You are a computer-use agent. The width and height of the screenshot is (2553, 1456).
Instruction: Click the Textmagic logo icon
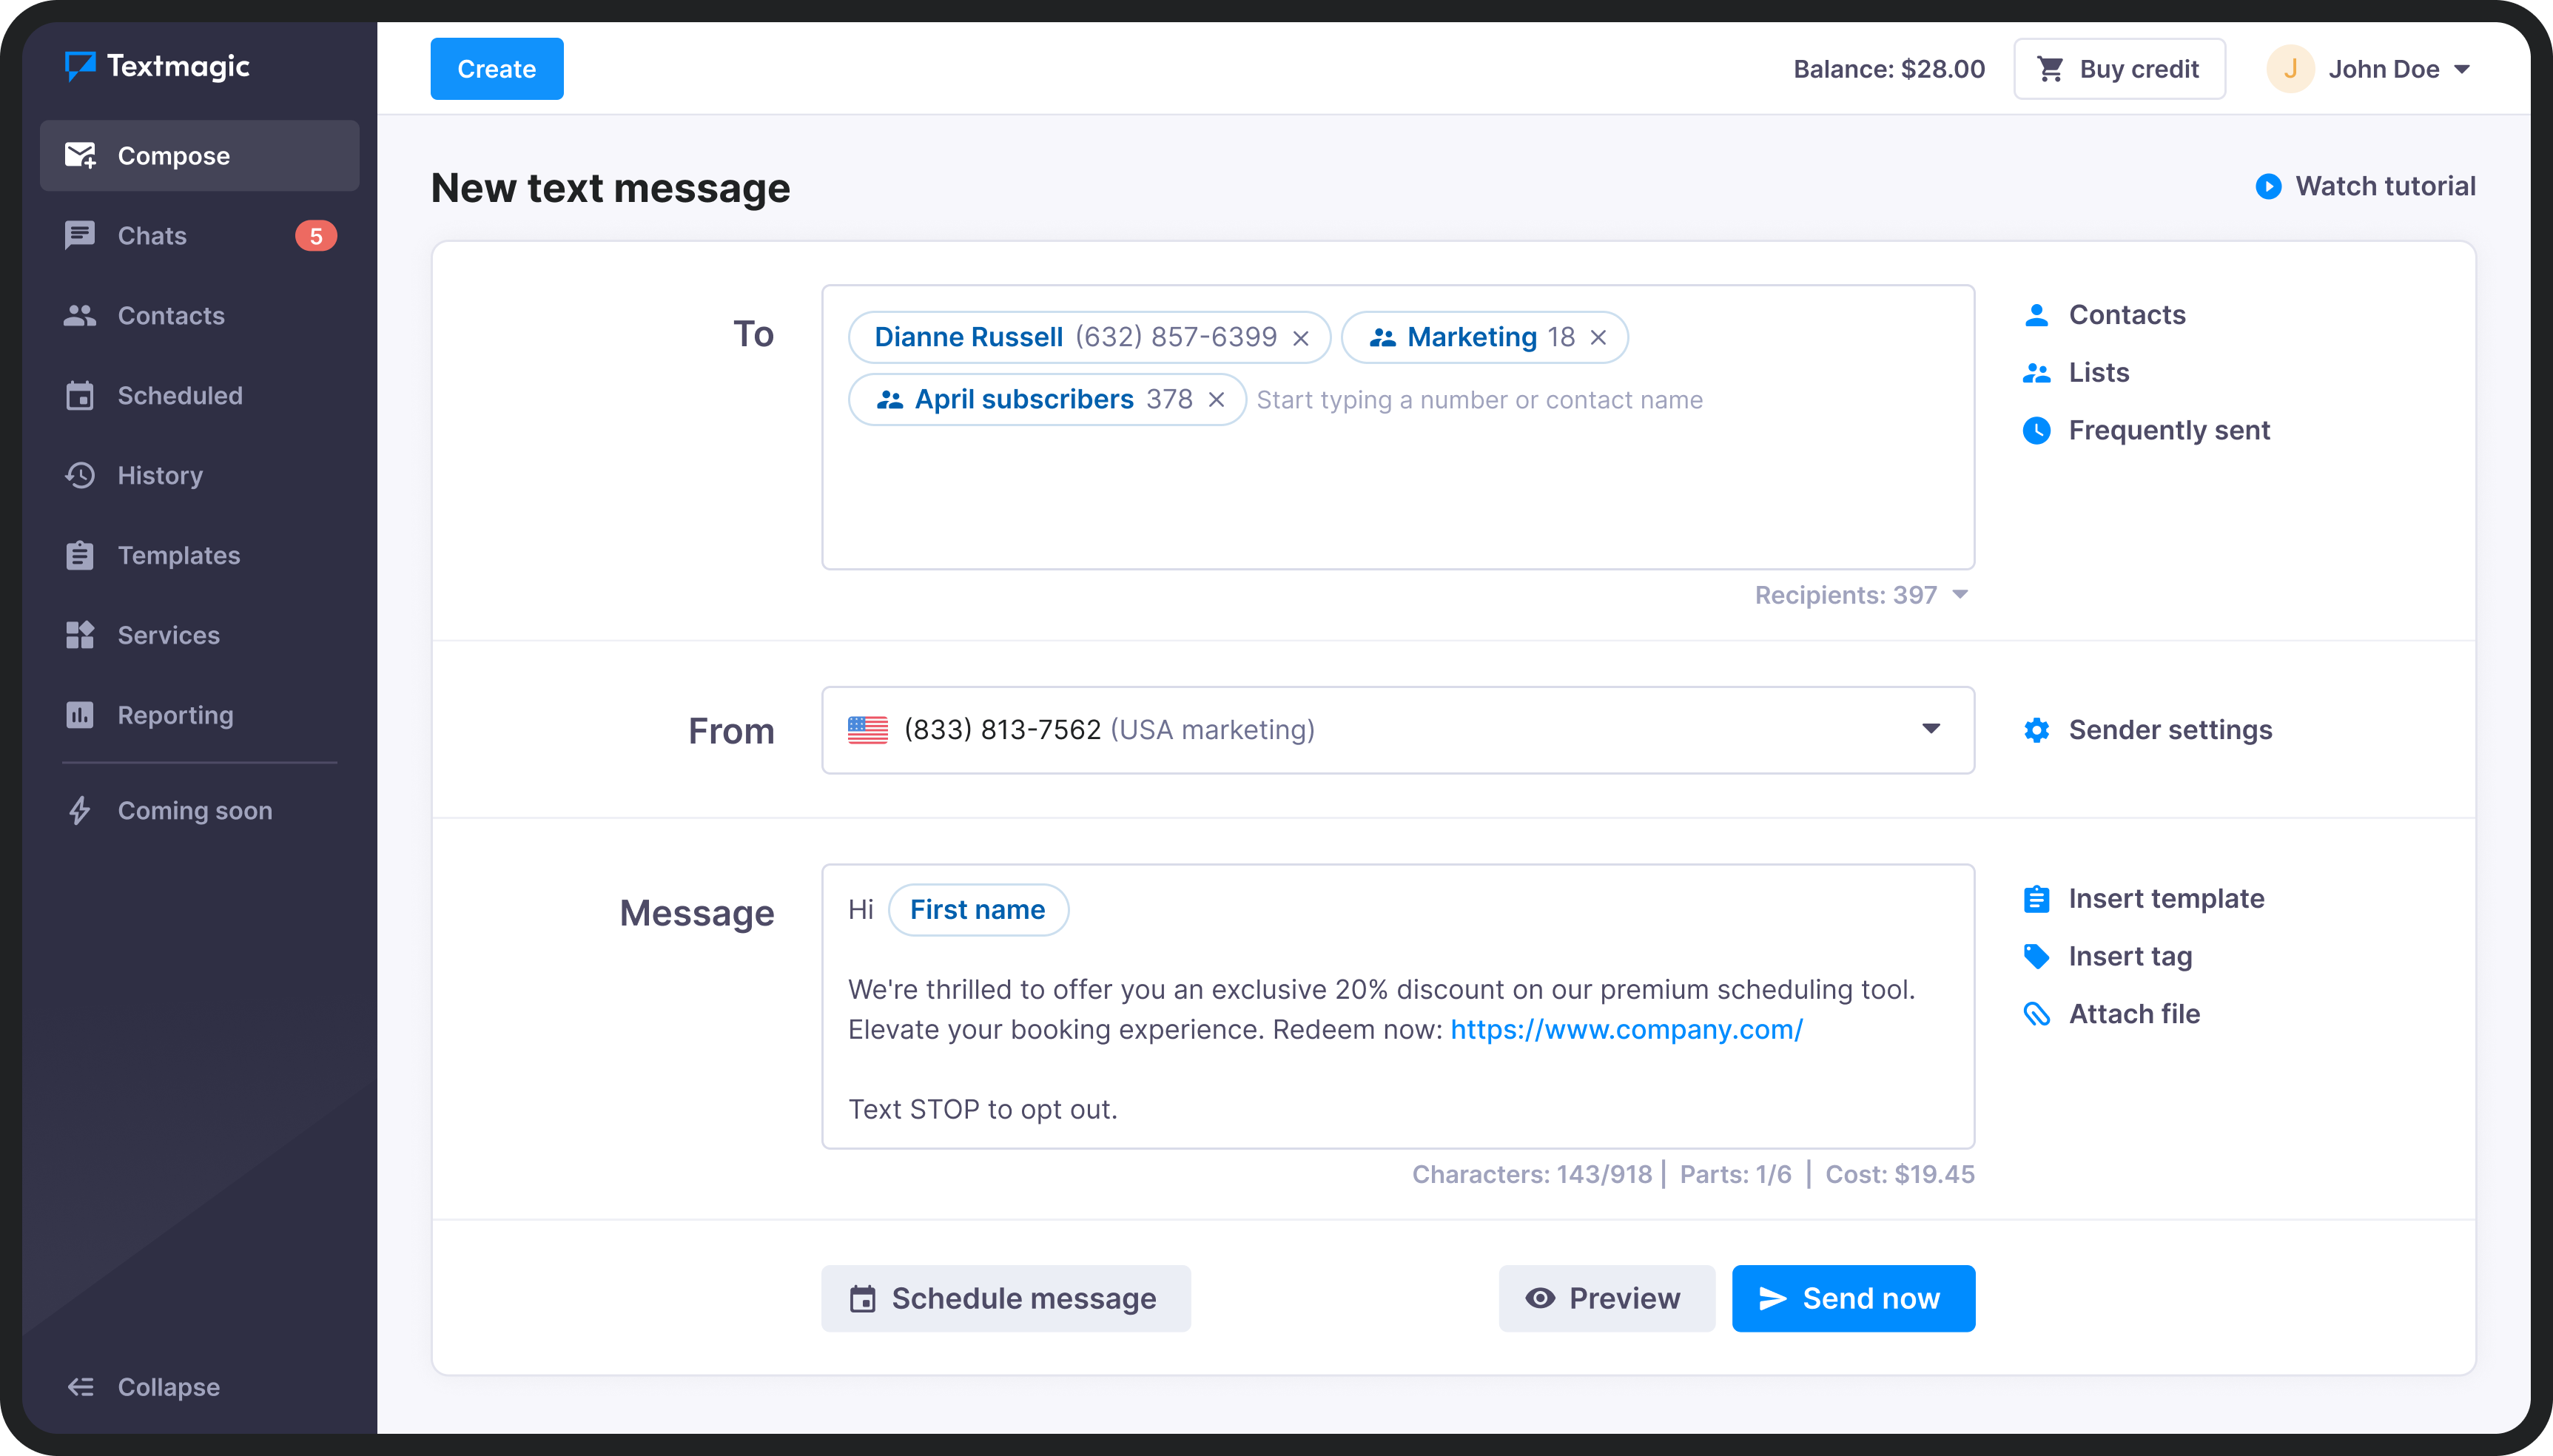point(80,66)
